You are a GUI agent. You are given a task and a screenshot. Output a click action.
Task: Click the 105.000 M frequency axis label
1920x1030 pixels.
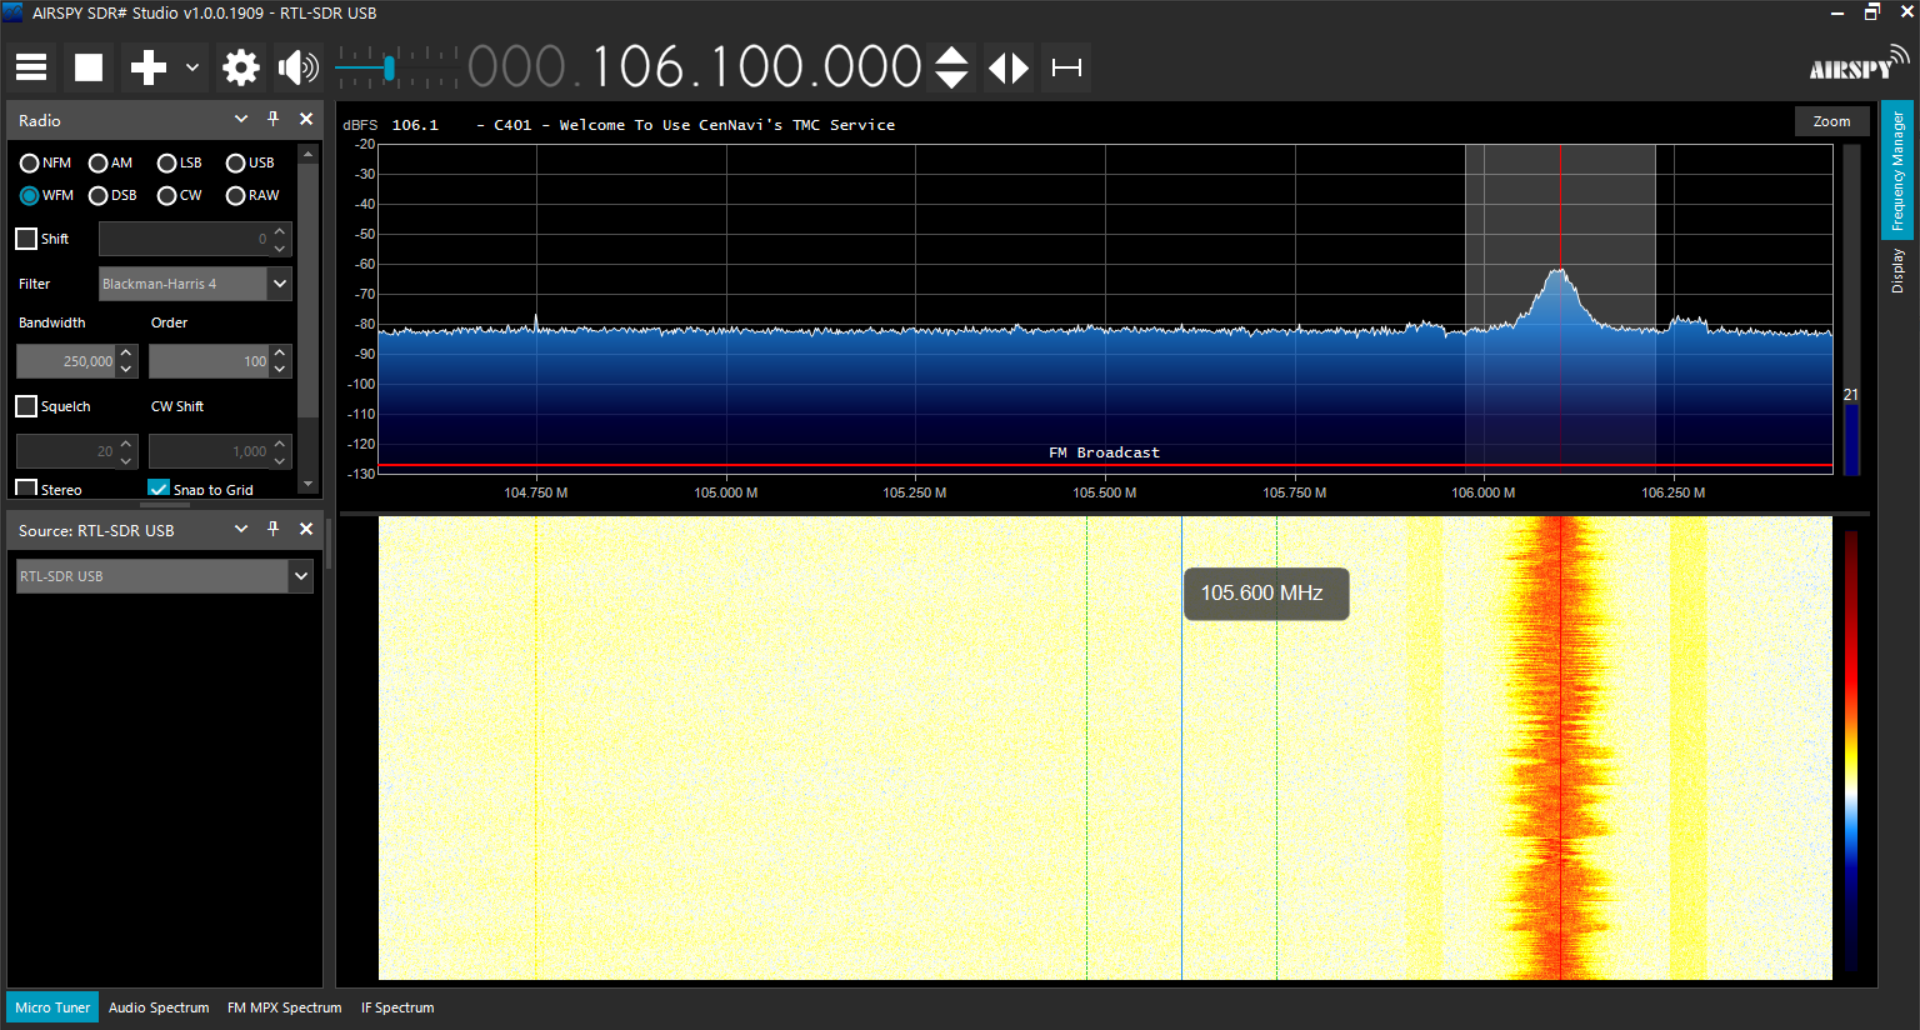click(x=726, y=493)
